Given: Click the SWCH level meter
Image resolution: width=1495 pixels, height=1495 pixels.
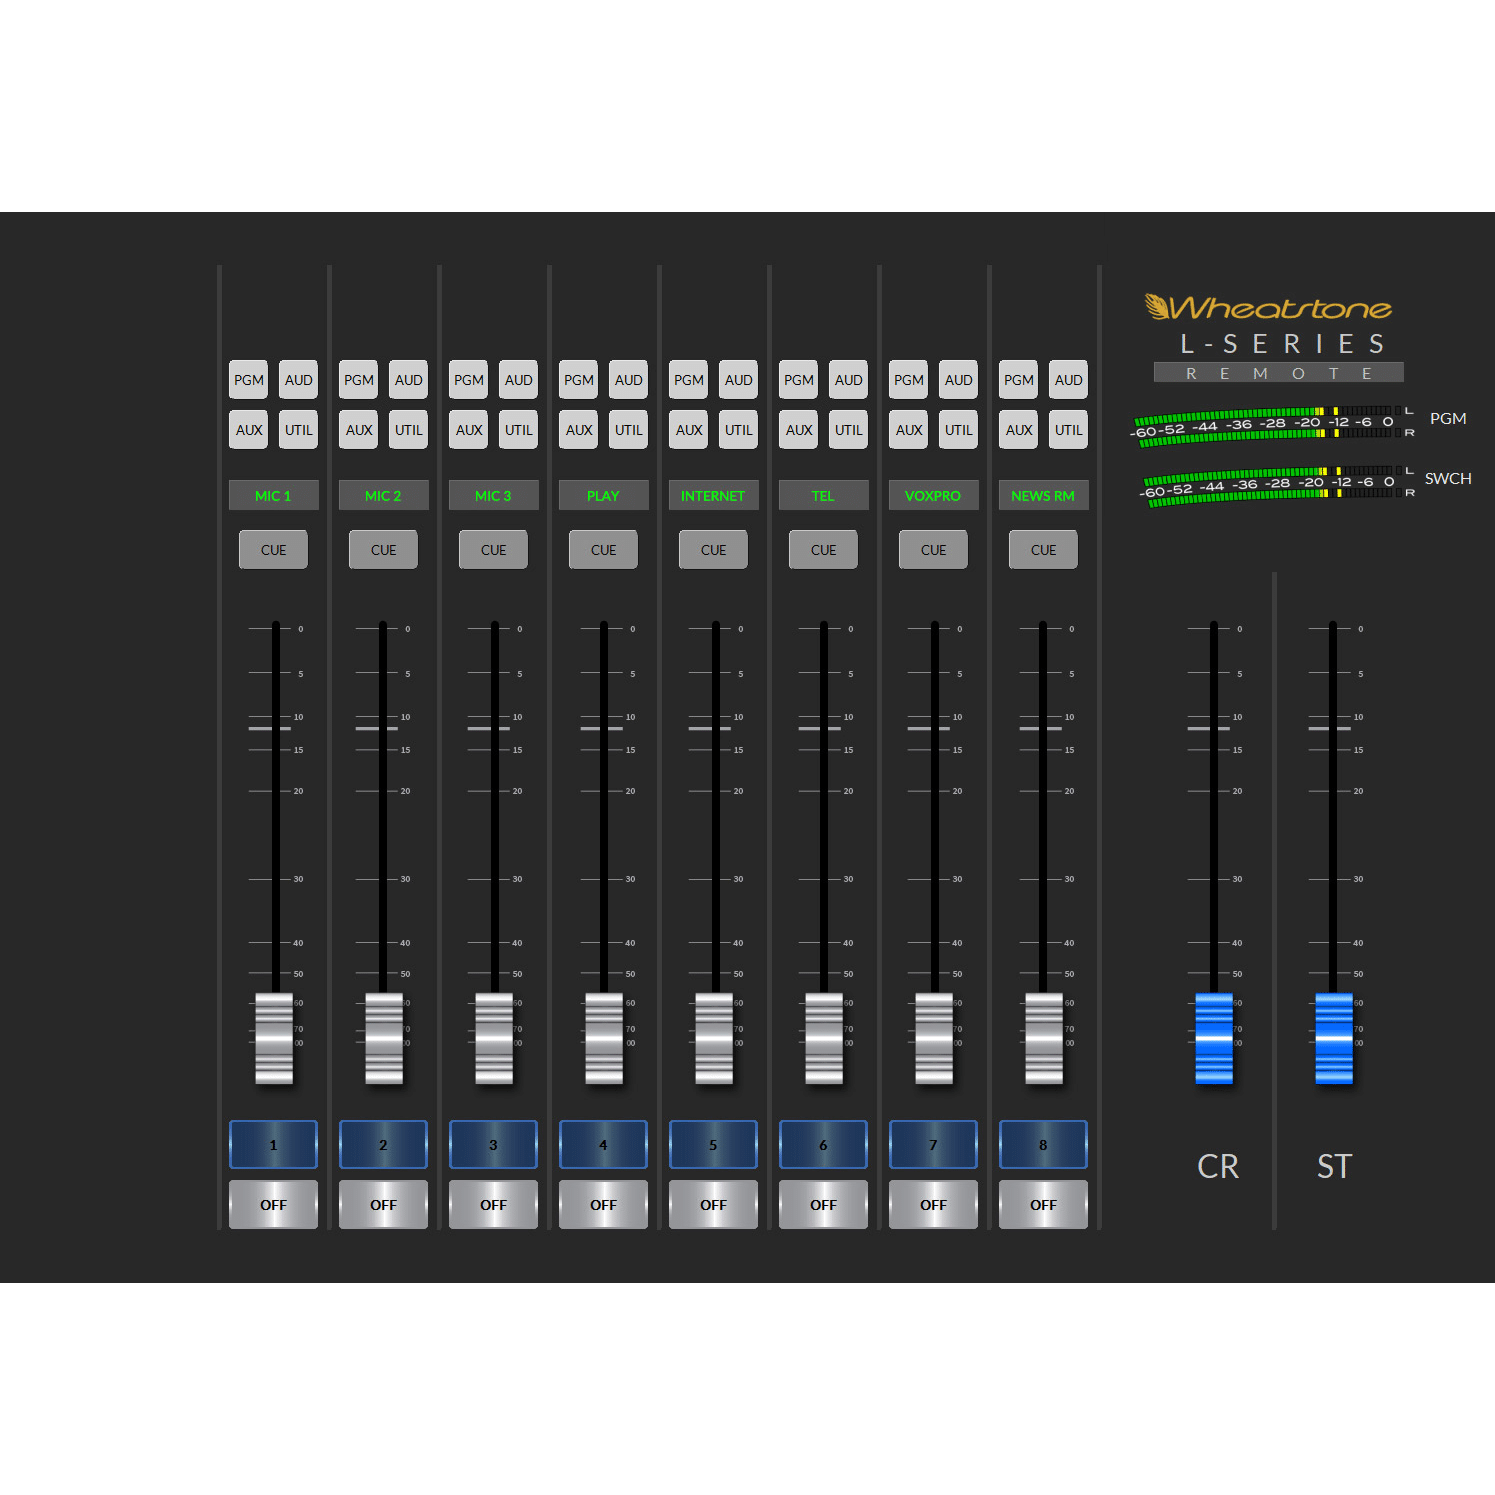Looking at the screenshot, I should (x=1278, y=485).
